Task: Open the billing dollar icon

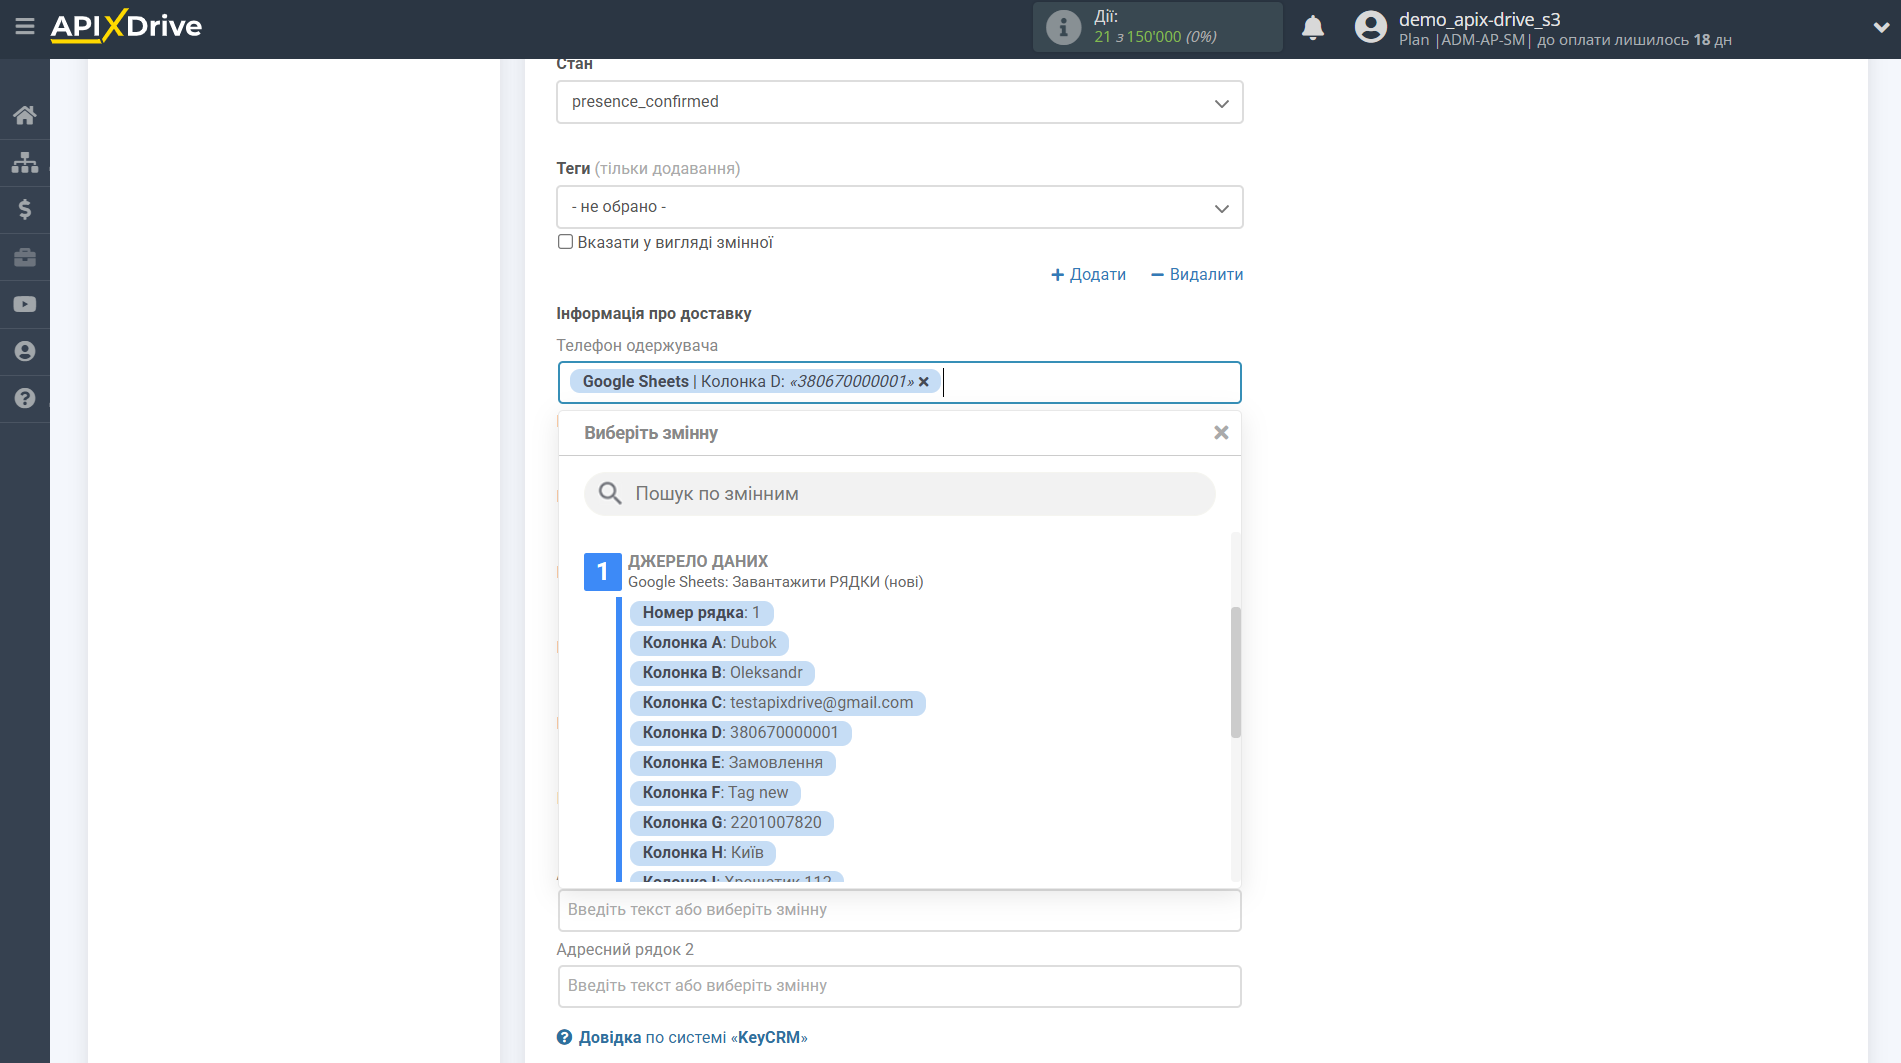Action: pos(25,209)
